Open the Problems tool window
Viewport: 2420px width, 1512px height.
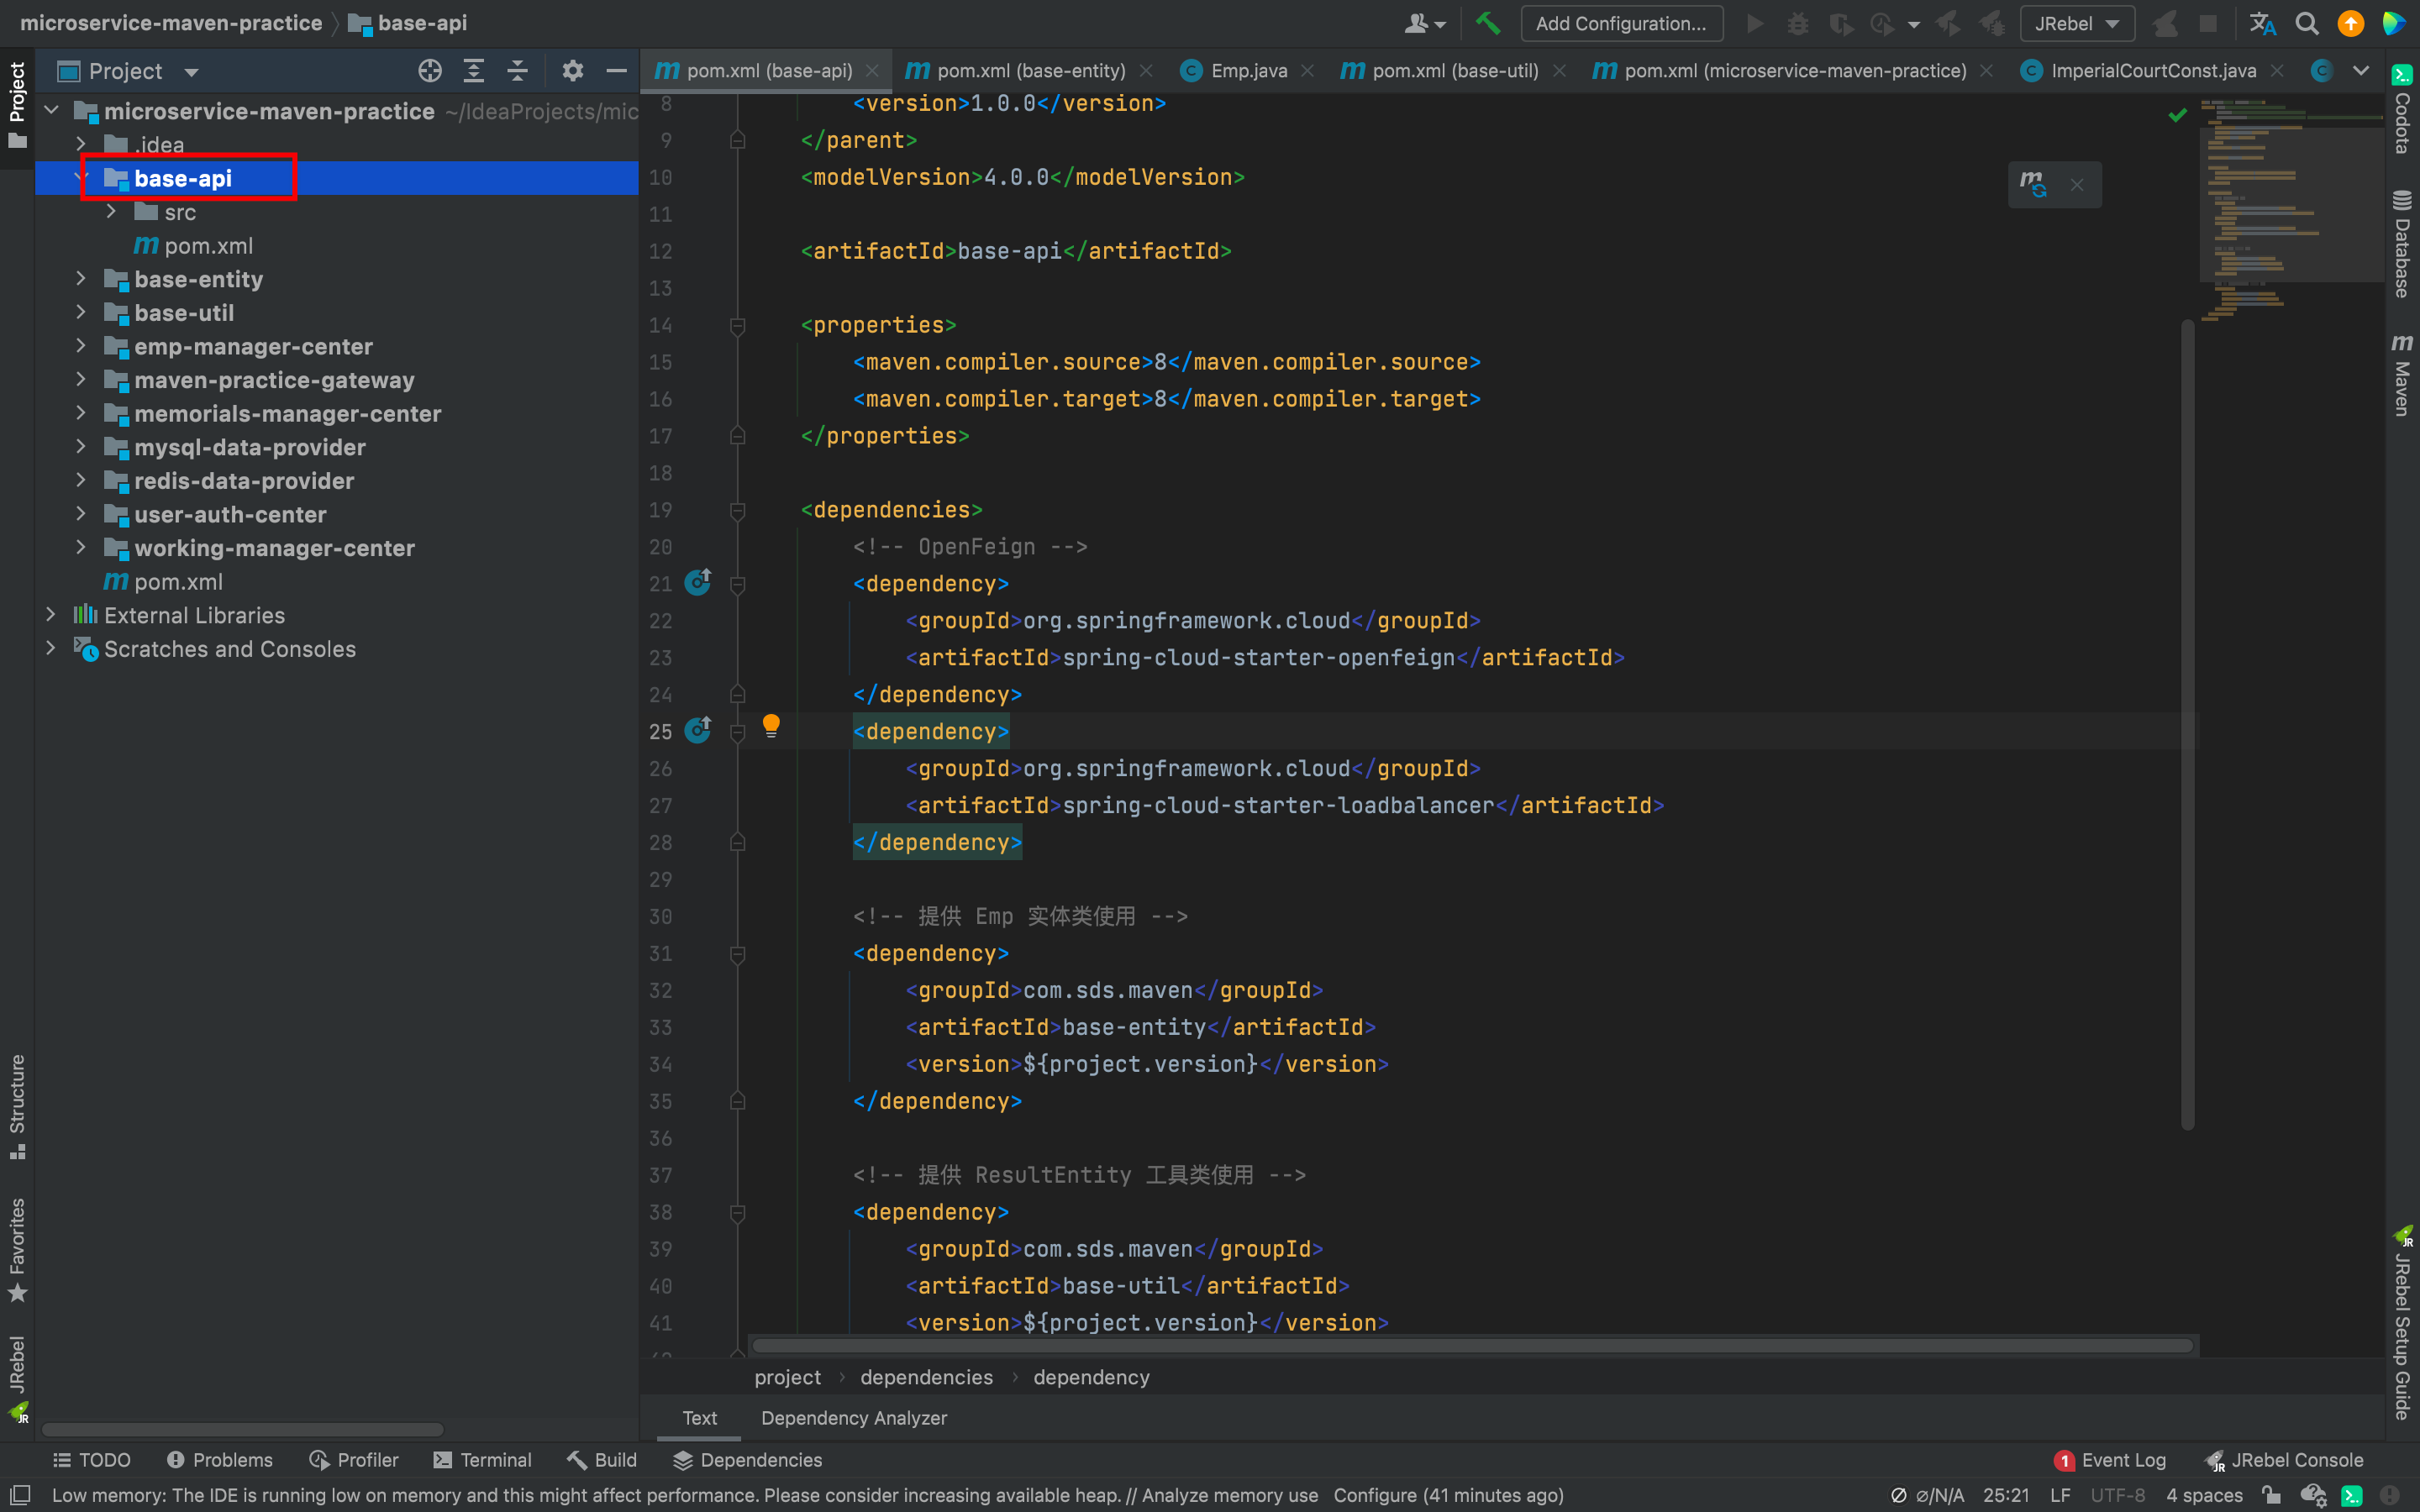(220, 1460)
